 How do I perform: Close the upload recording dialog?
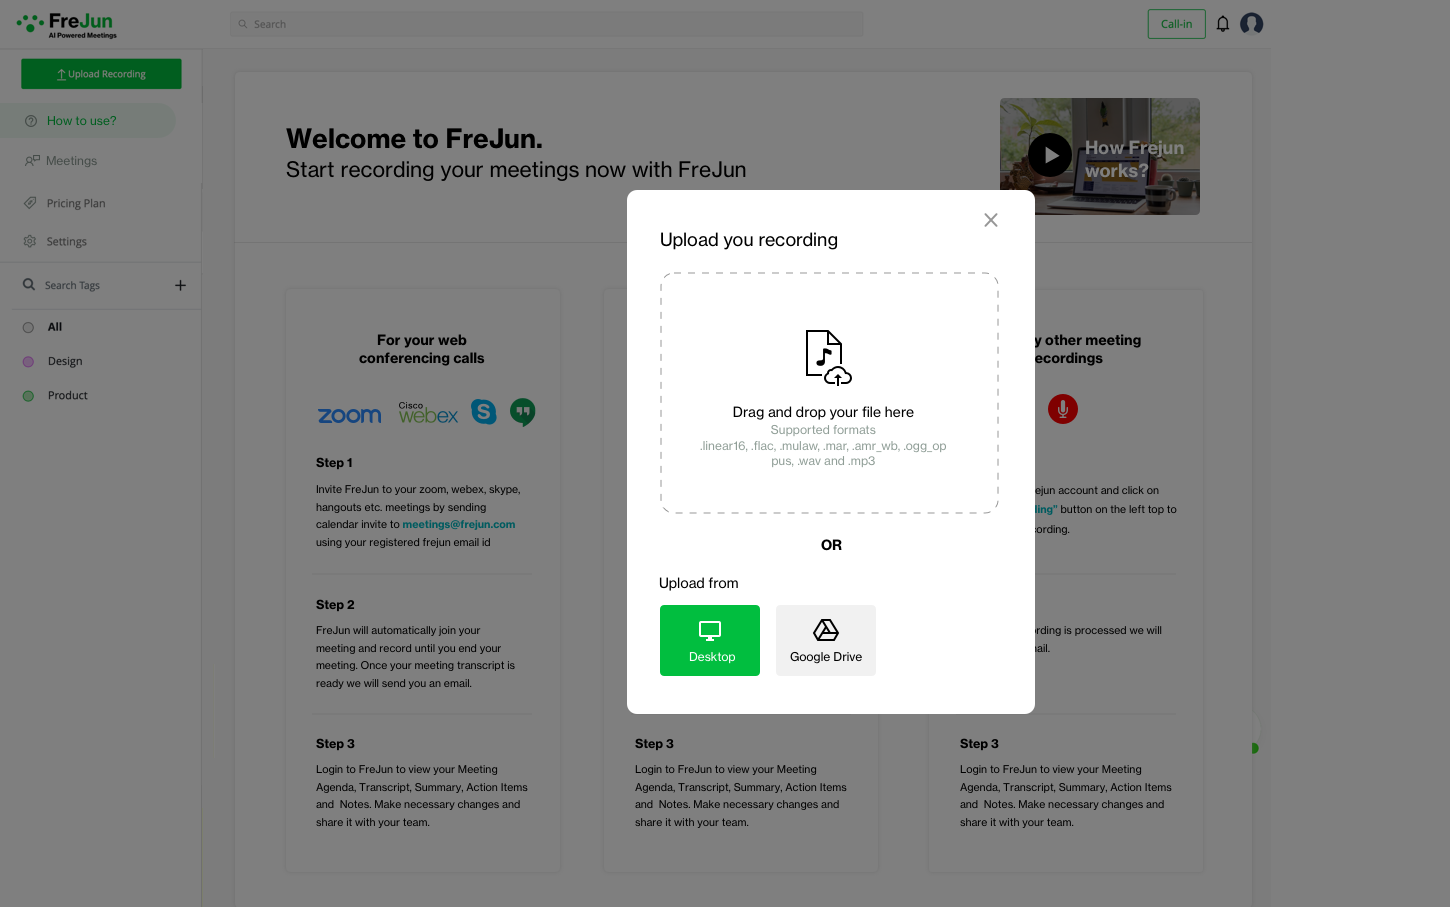tap(990, 220)
